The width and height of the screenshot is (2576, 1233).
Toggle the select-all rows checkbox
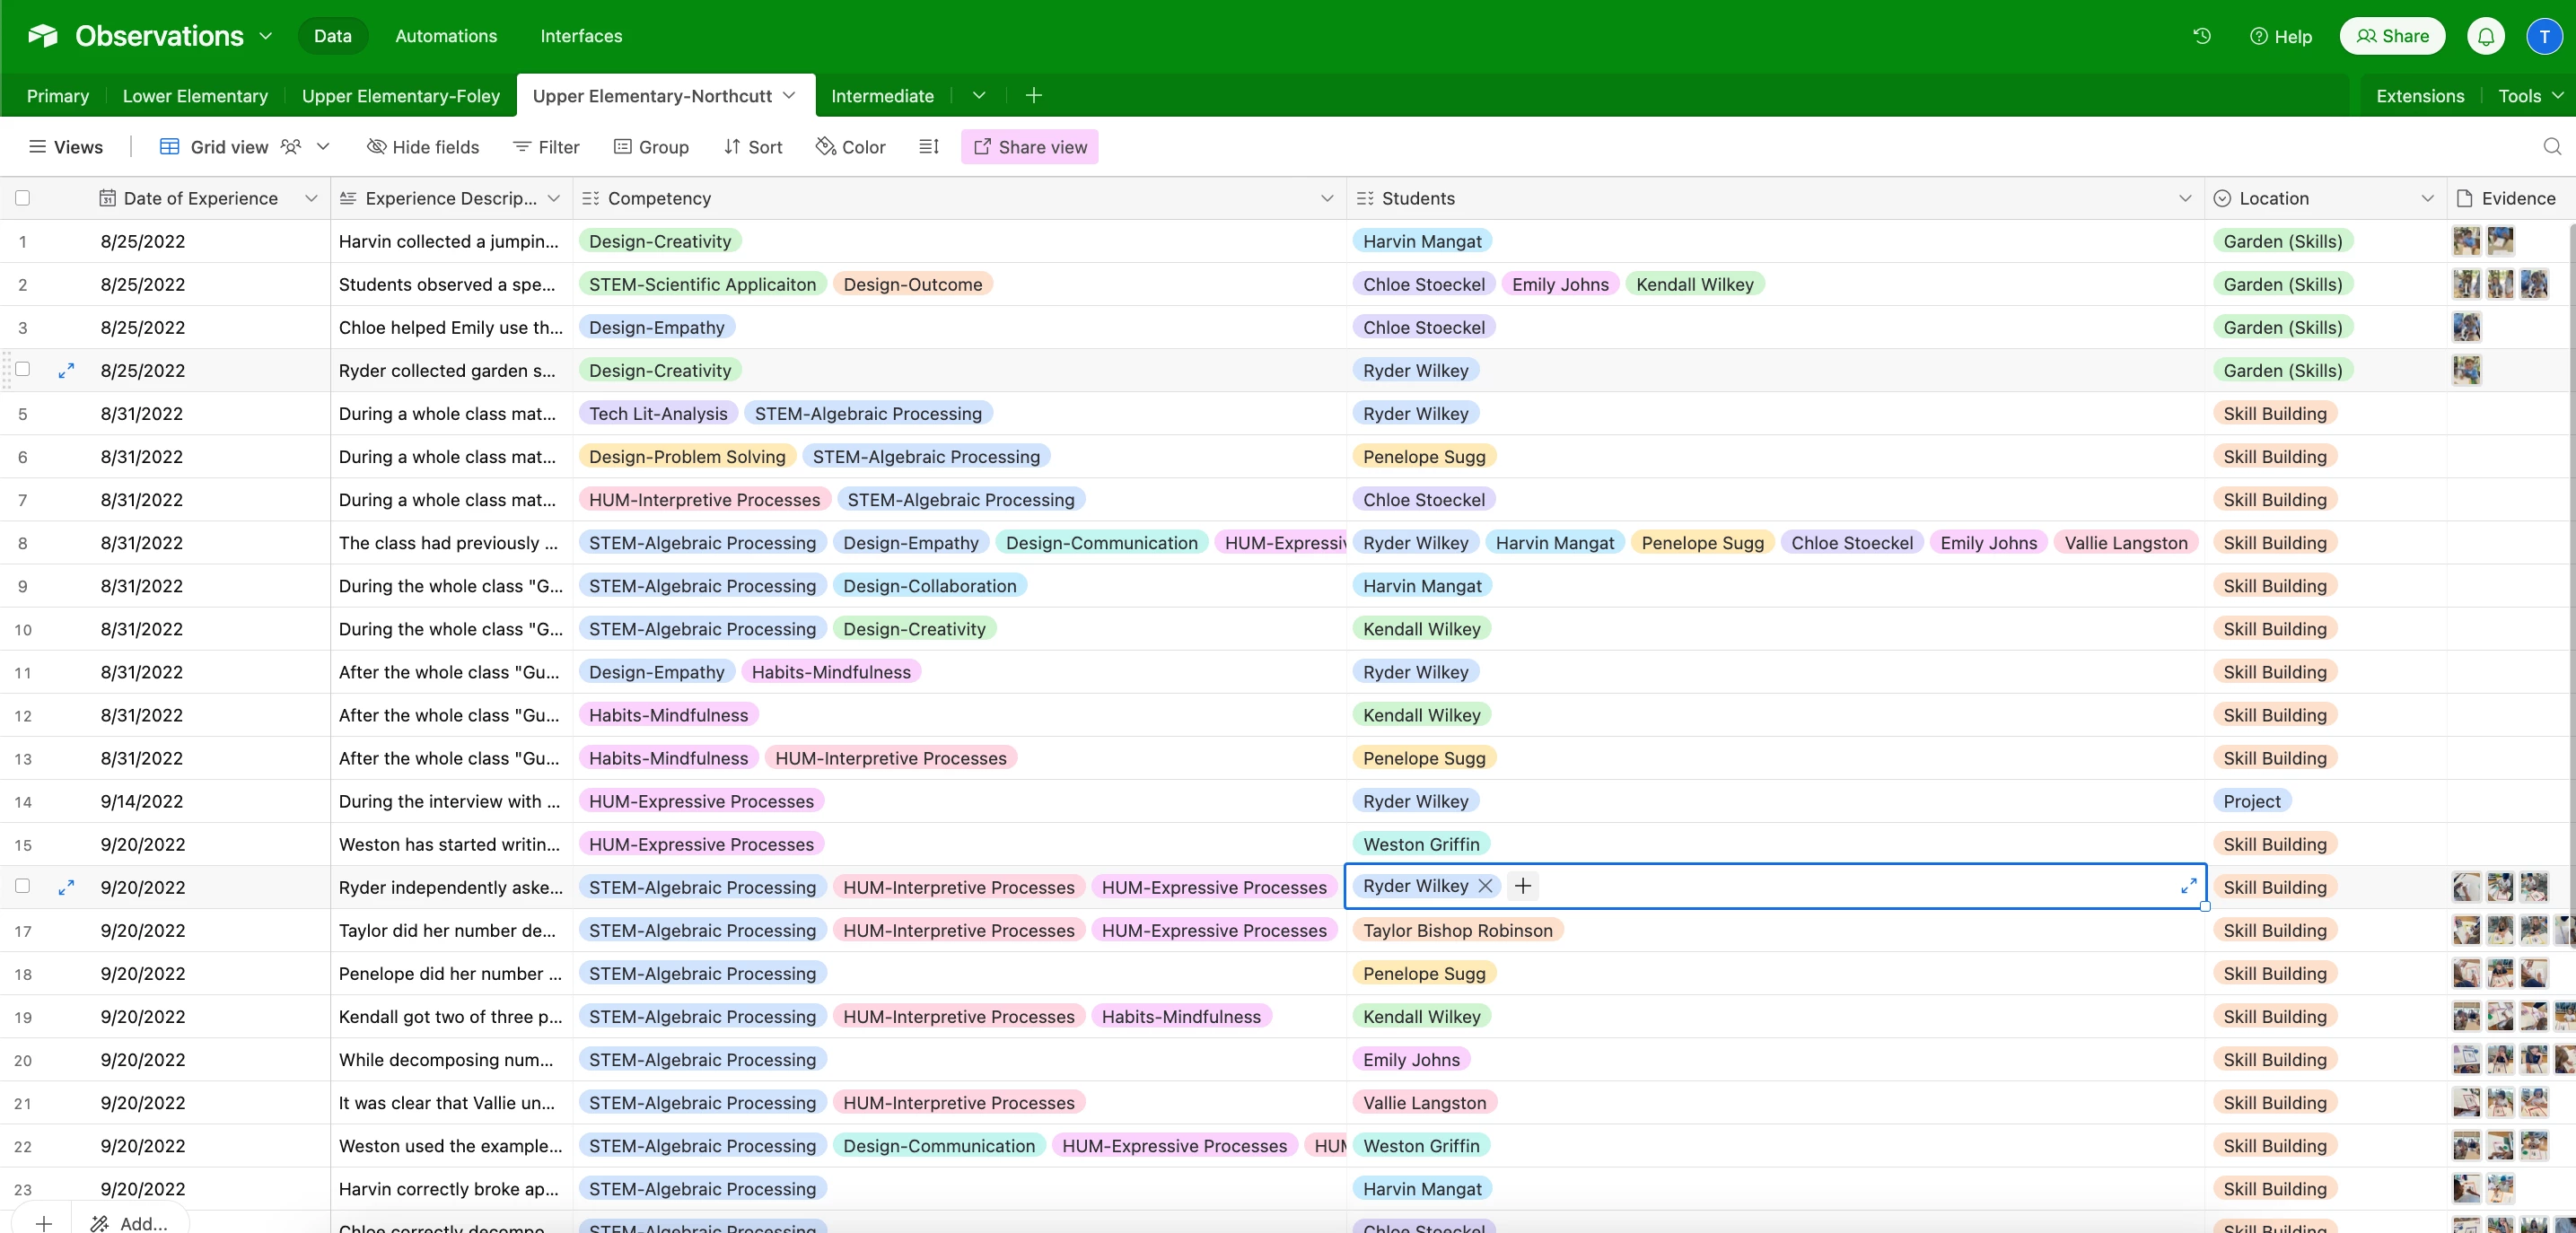point(22,198)
